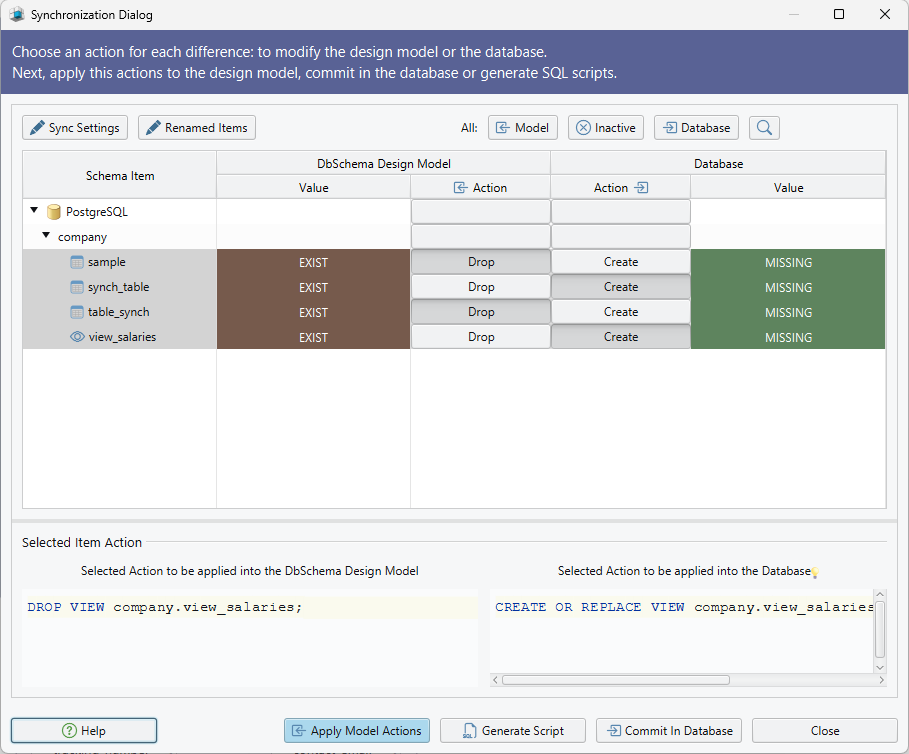Click EXIST cell for table_synch
Viewport: 909px width, 754px height.
click(x=314, y=312)
